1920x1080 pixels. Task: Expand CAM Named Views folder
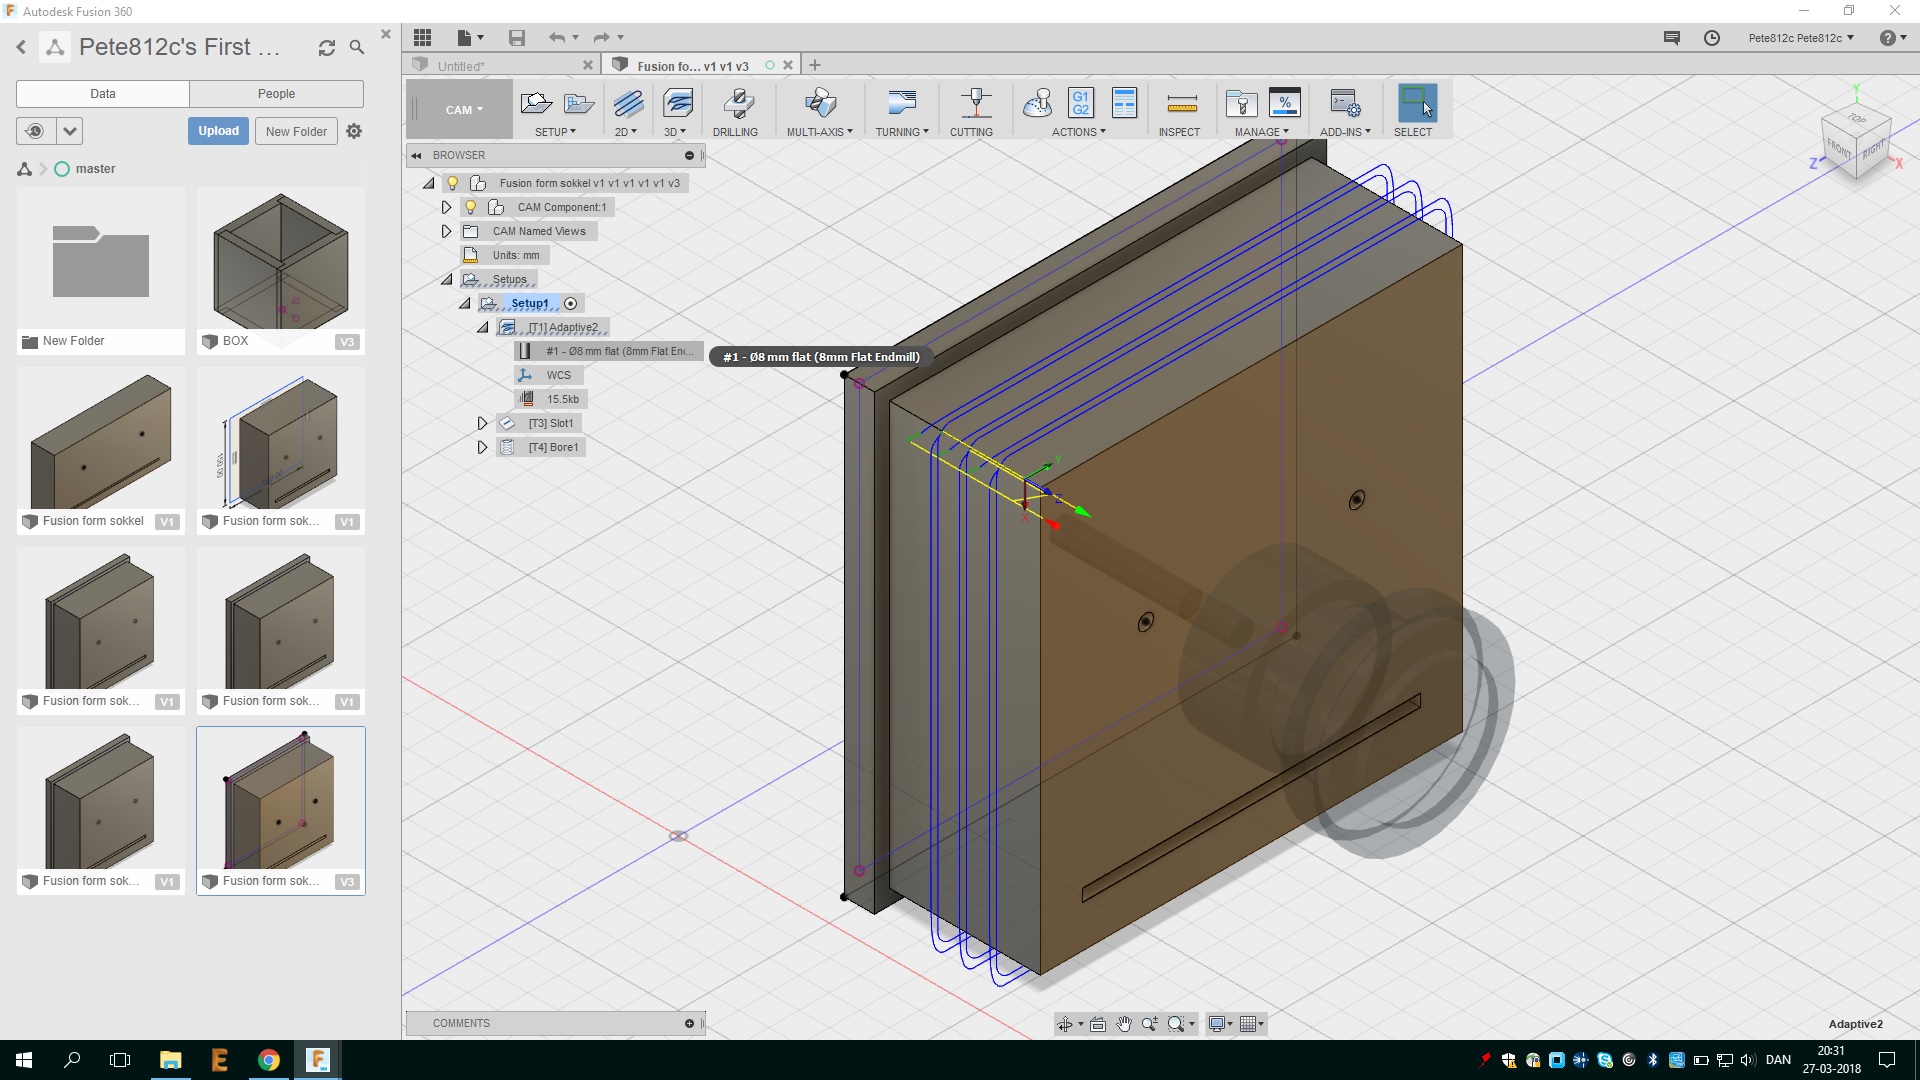coord(446,231)
